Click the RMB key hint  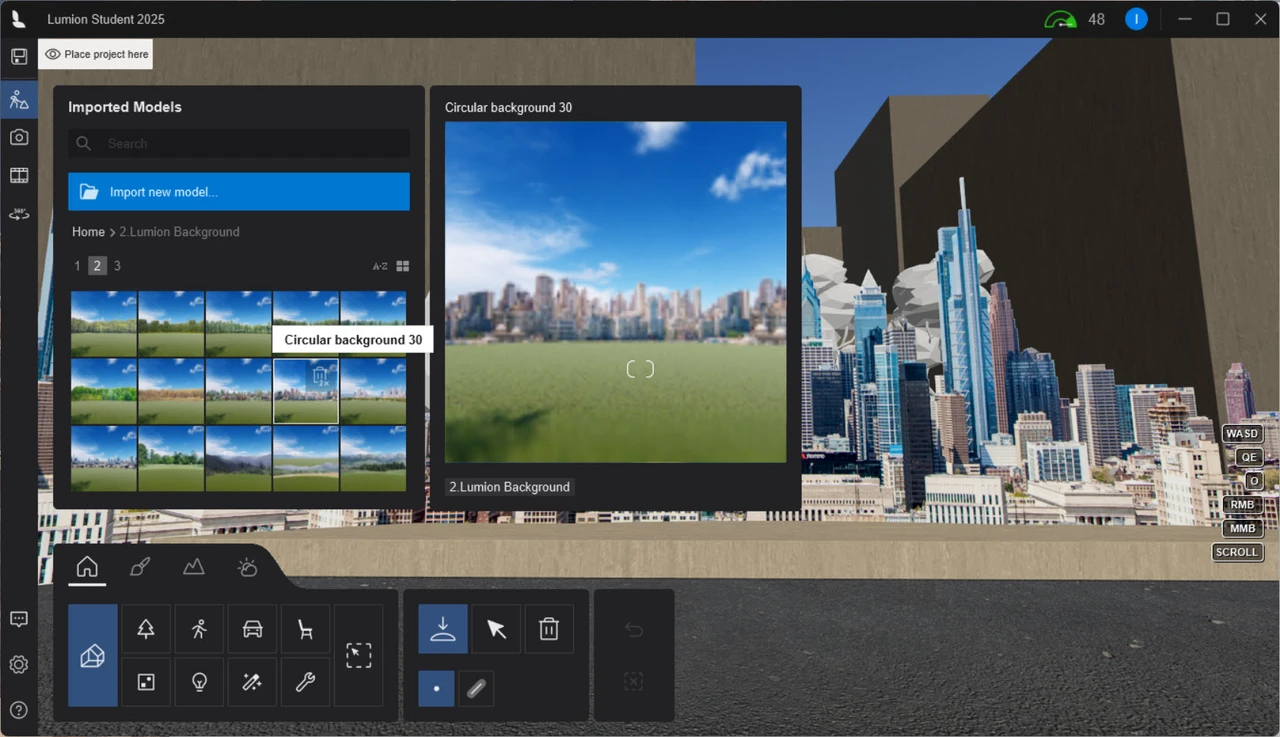point(1242,505)
